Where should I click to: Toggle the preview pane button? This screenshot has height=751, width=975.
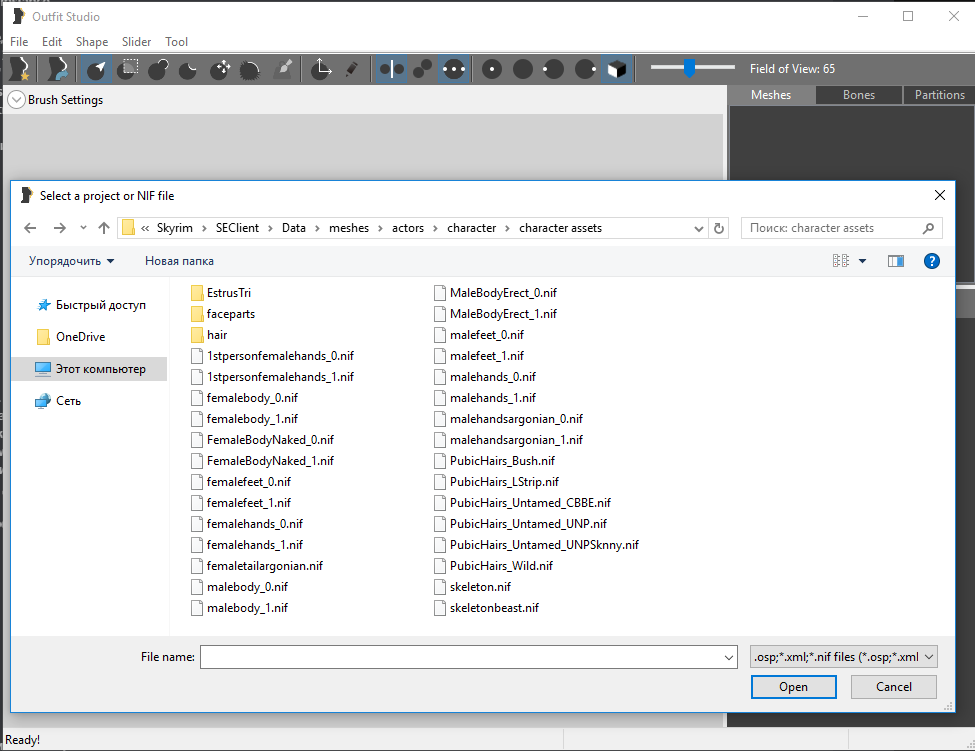[x=895, y=261]
